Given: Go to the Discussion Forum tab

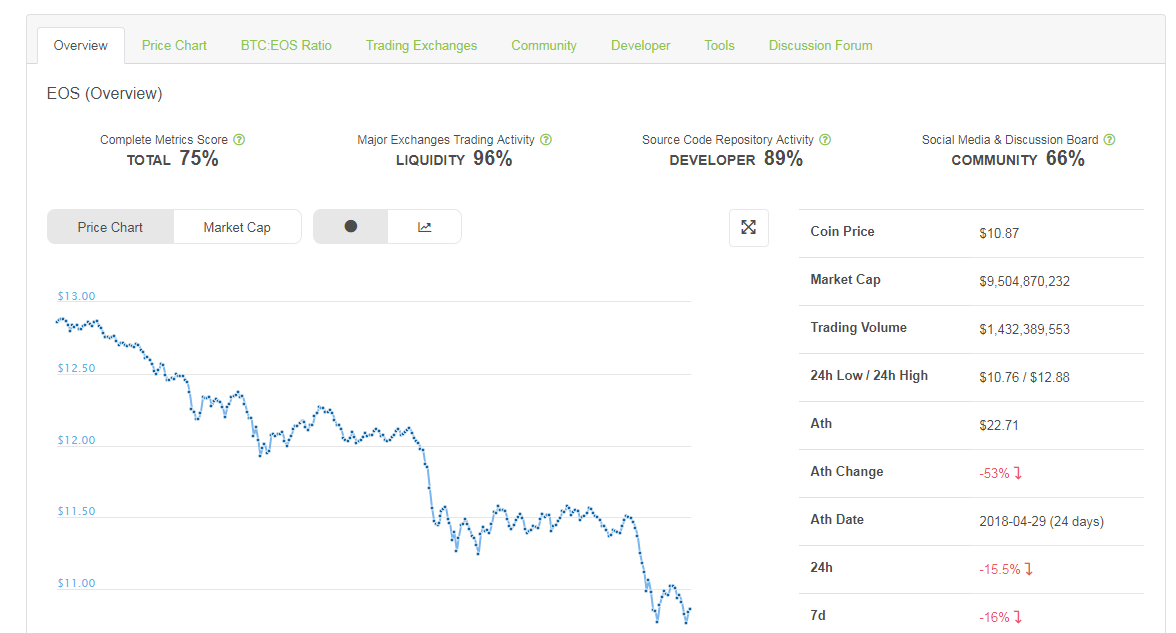Looking at the screenshot, I should click(820, 45).
